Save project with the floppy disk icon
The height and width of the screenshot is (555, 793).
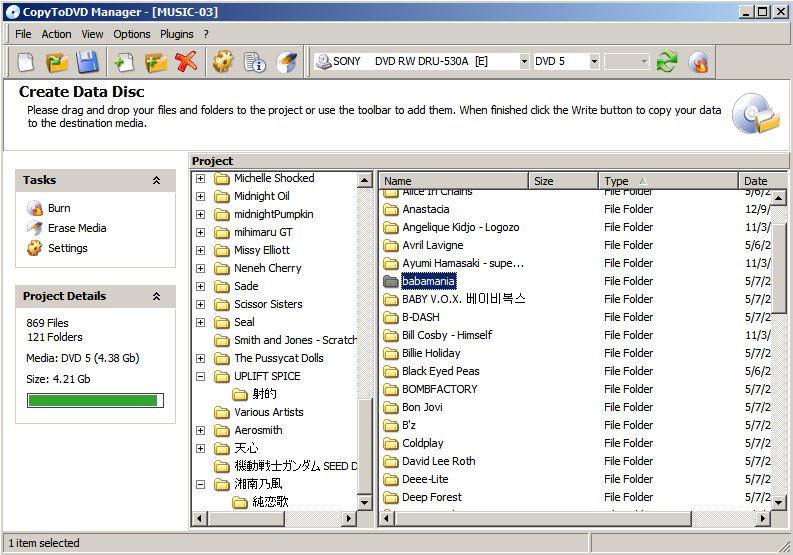pyautogui.click(x=87, y=62)
